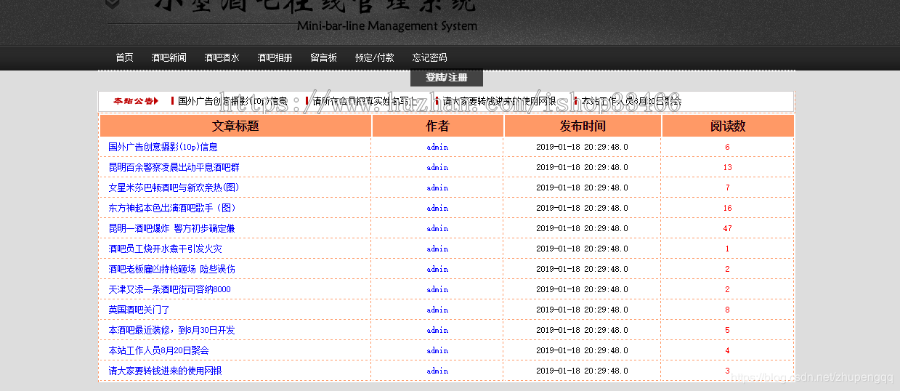Click admin author in the 女星米莎巴顿 row
Viewport: 900px width, 391px height.
click(x=437, y=188)
